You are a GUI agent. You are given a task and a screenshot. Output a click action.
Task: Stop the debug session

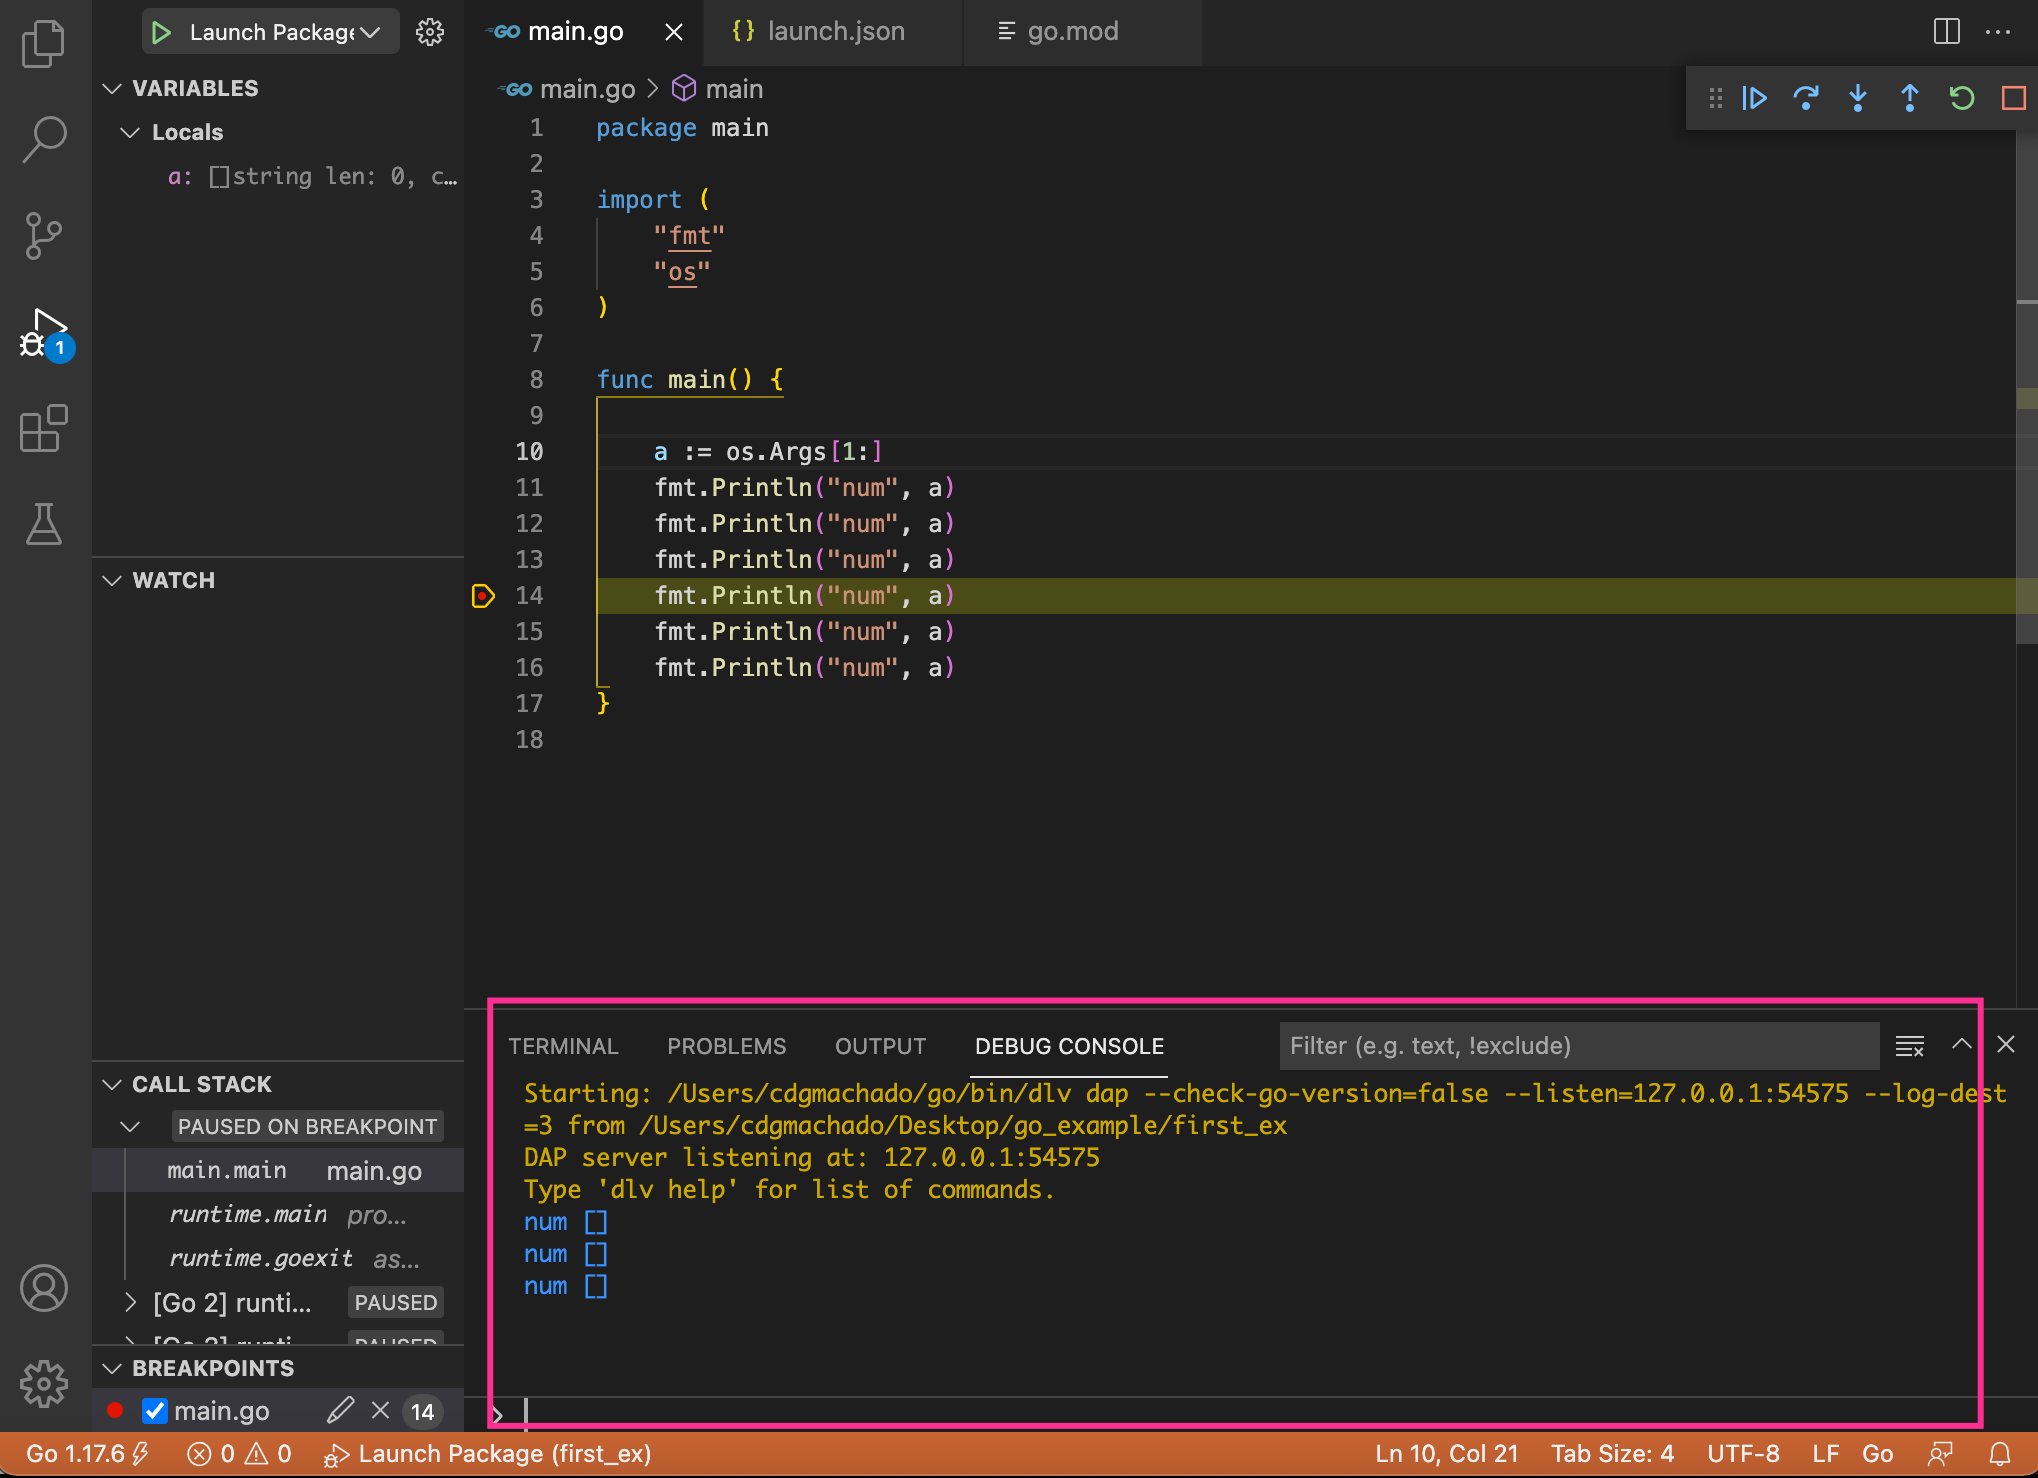(2014, 98)
